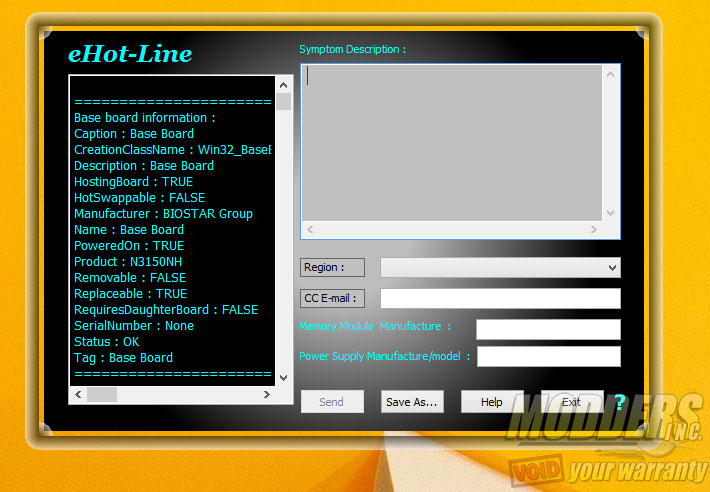Click inside the Symptom Description text area

tap(452, 143)
